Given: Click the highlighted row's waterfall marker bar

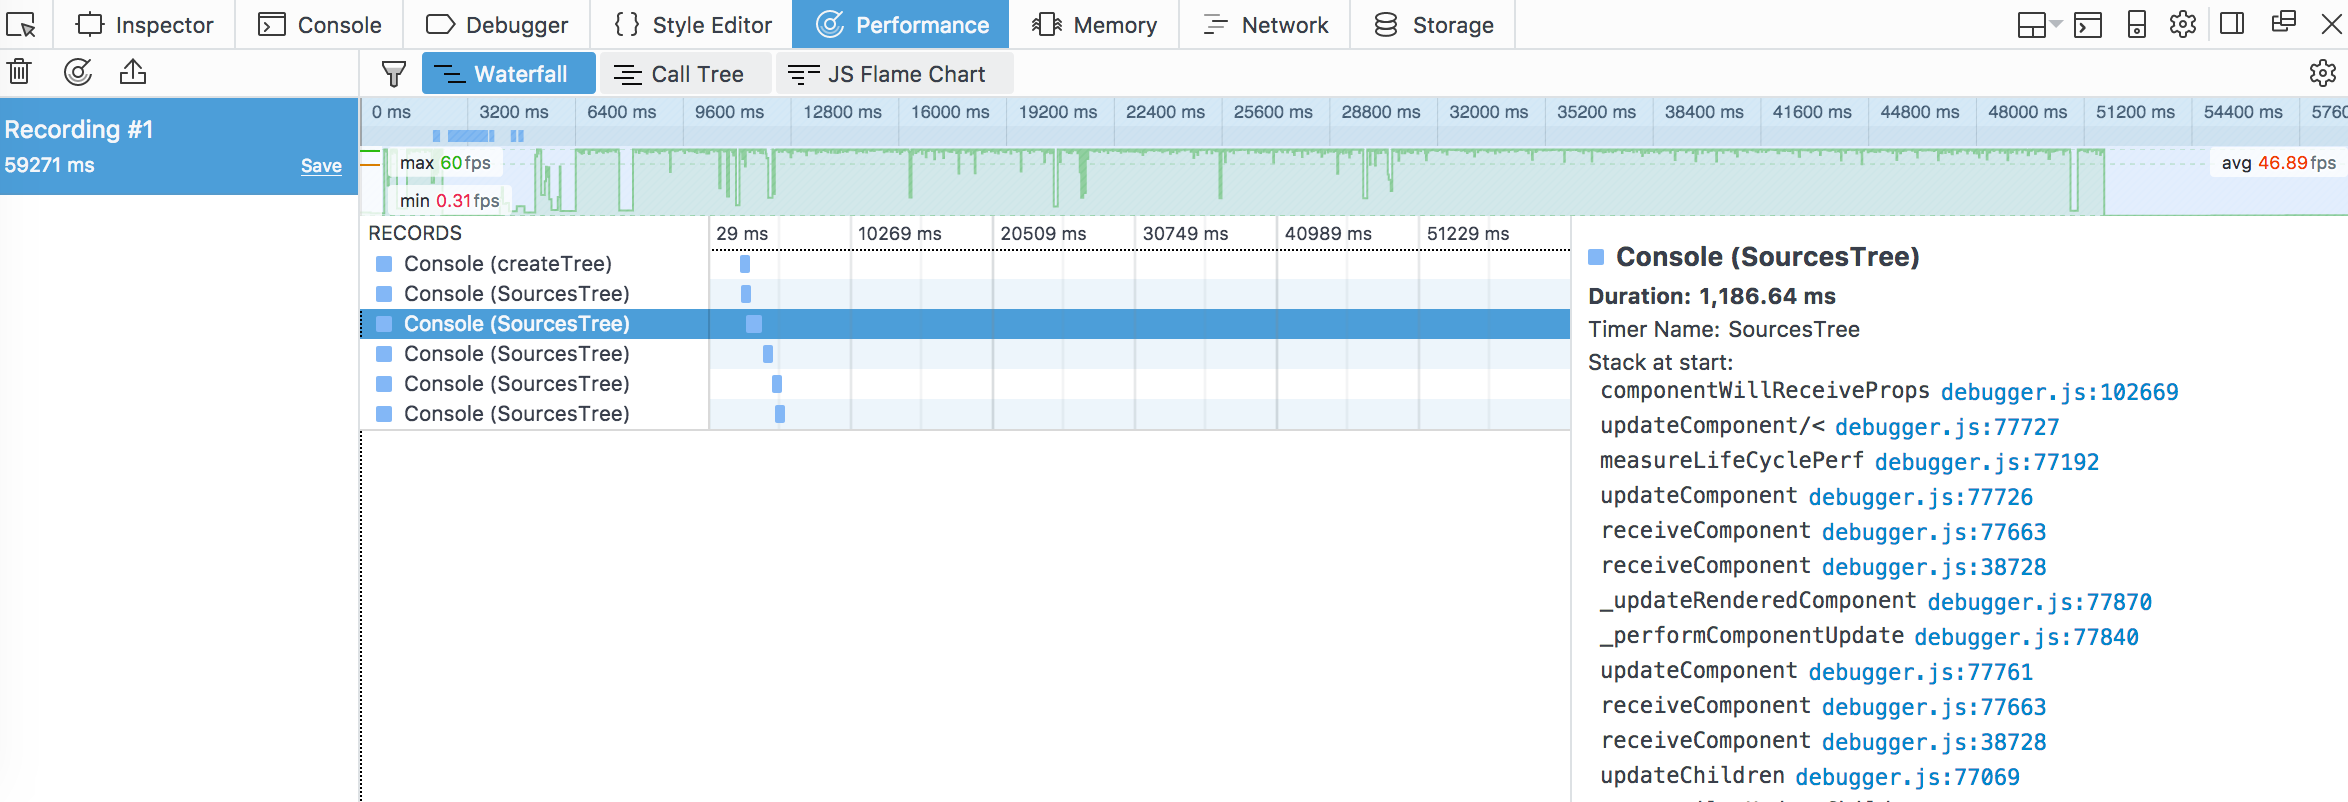Looking at the screenshot, I should pyautogui.click(x=754, y=324).
